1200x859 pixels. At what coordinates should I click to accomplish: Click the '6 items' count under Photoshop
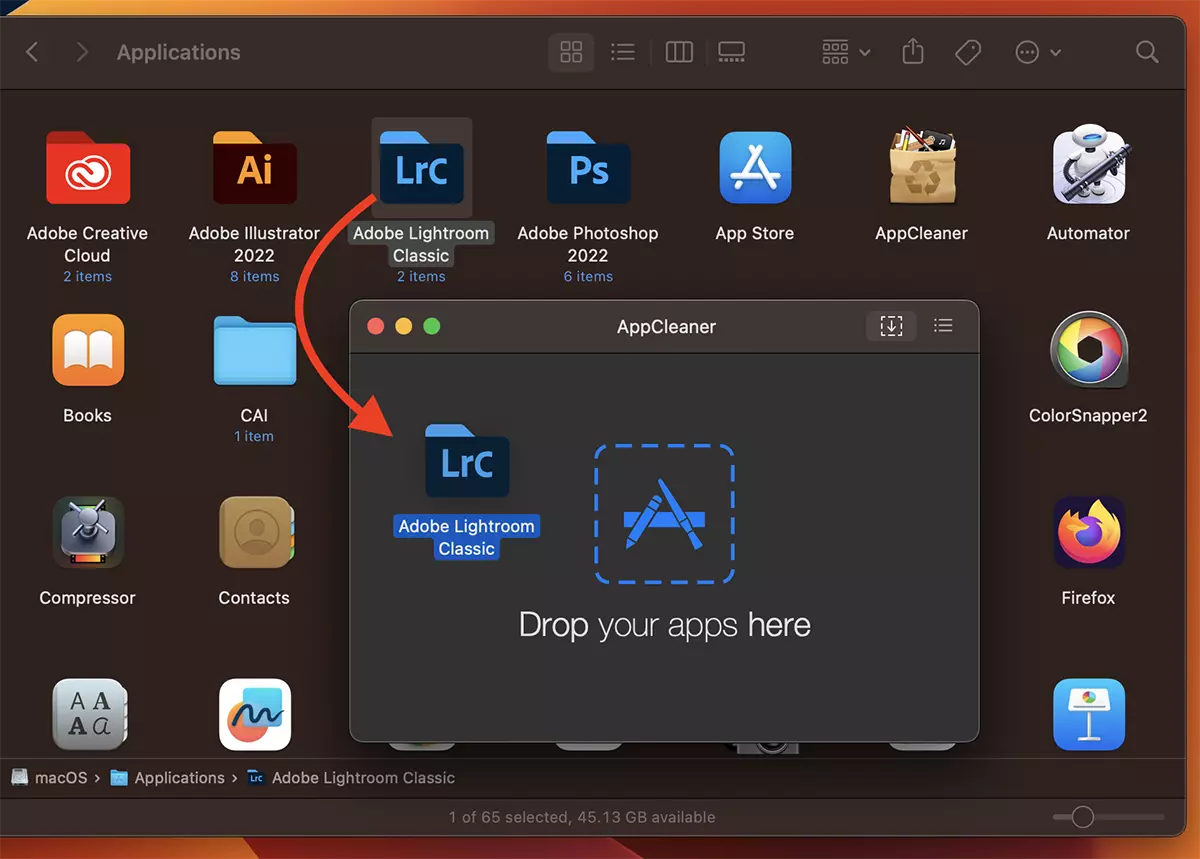[588, 276]
